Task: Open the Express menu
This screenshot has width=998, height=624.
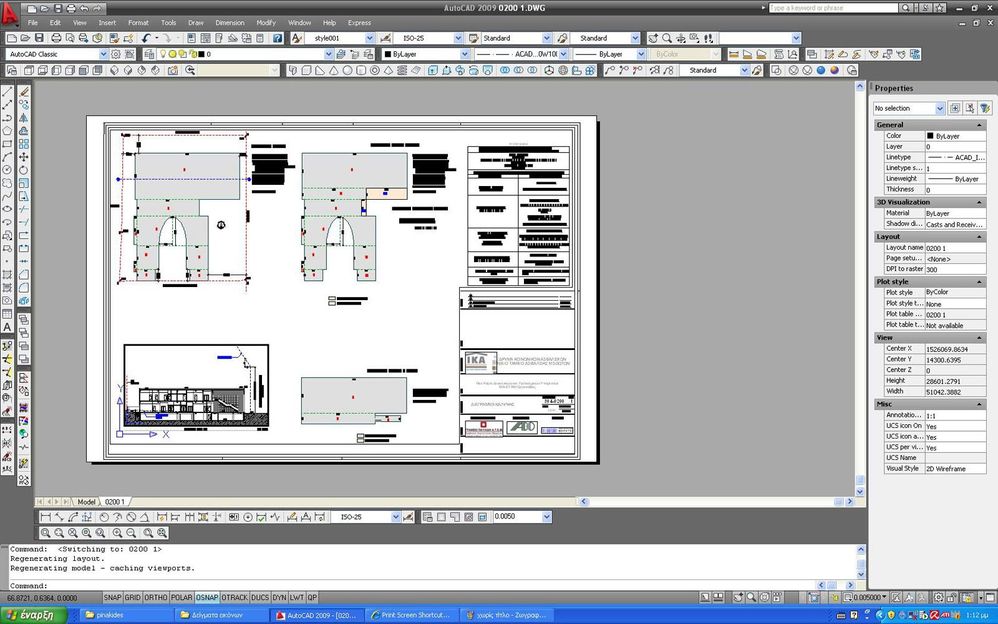Action: tap(359, 22)
